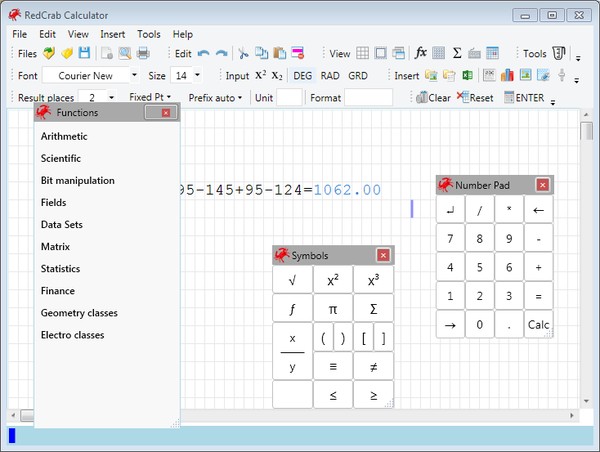Viewport: 600px width, 452px height.
Task: Open the fx functions icon
Action: pos(421,53)
